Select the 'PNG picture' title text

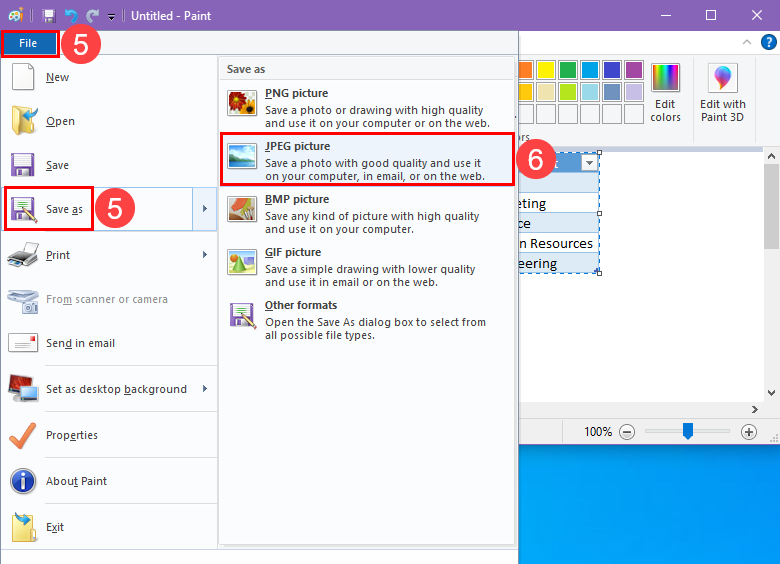click(296, 94)
